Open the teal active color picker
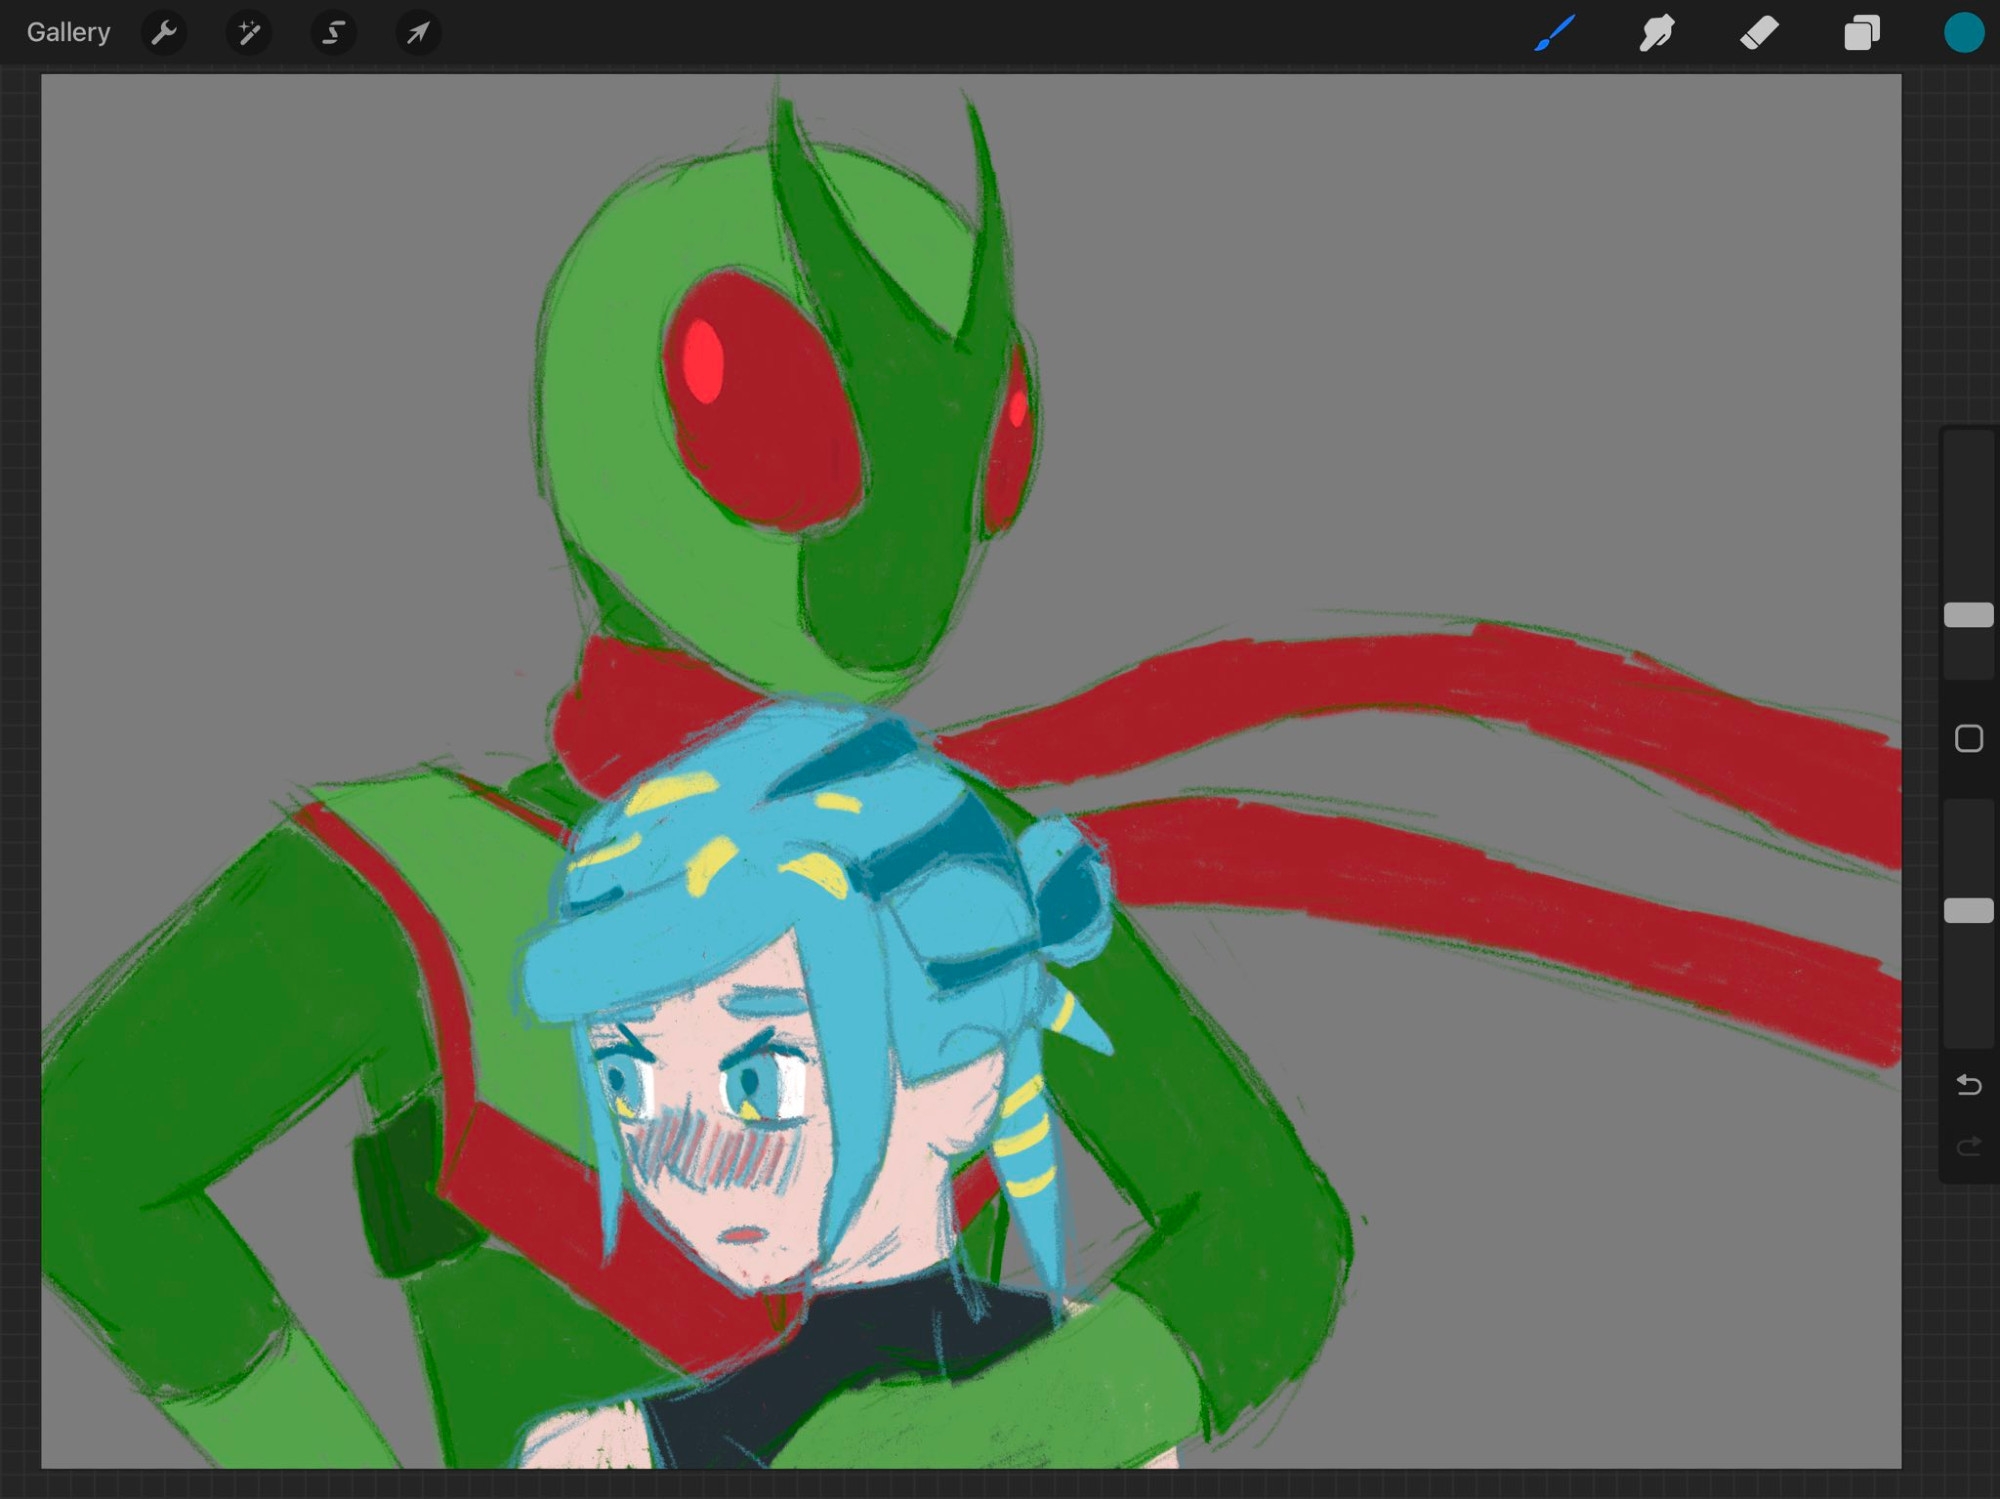The height and width of the screenshot is (1499, 2000). pyautogui.click(x=1963, y=33)
